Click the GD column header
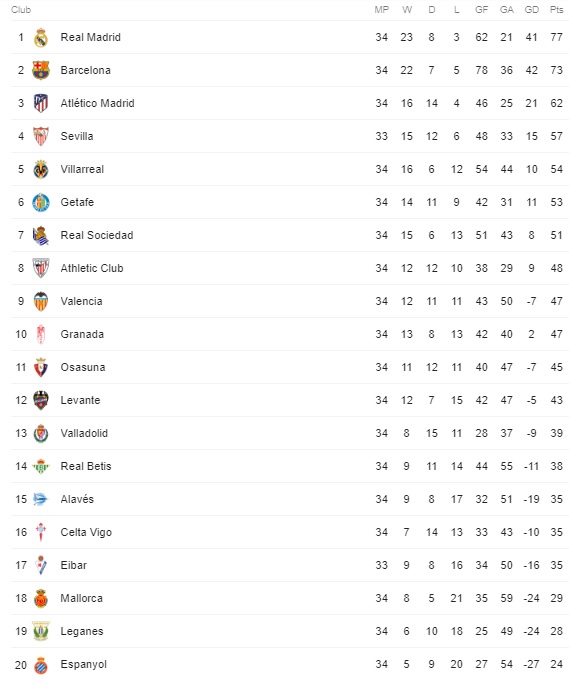Screen dimensions: 572x687 (x=532, y=10)
